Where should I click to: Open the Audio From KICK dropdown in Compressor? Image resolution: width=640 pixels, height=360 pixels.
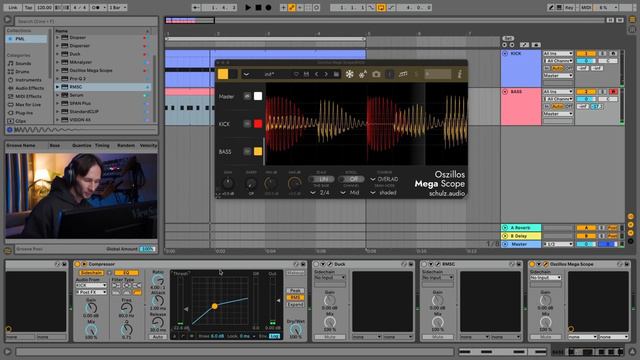point(91,285)
